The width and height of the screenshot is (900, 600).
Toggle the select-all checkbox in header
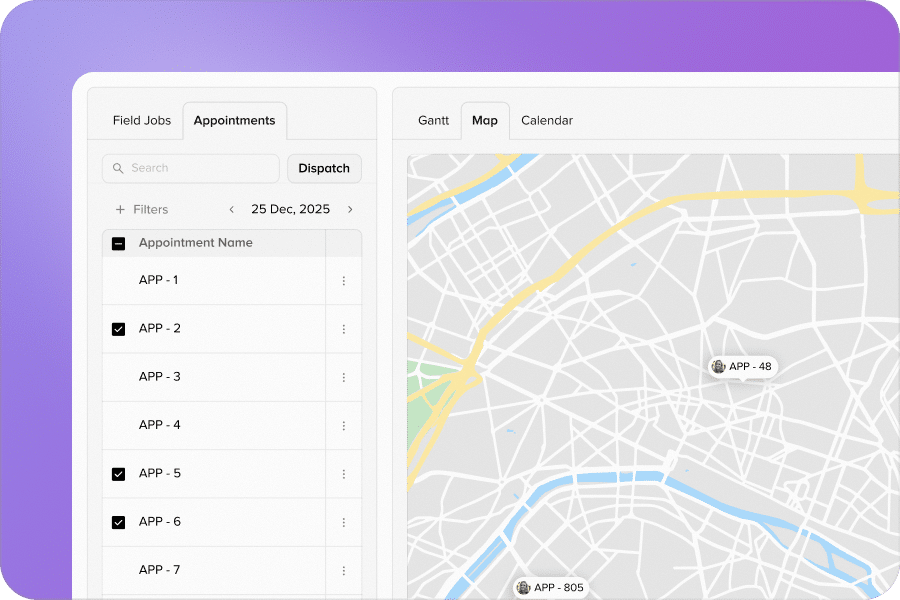click(x=118, y=243)
